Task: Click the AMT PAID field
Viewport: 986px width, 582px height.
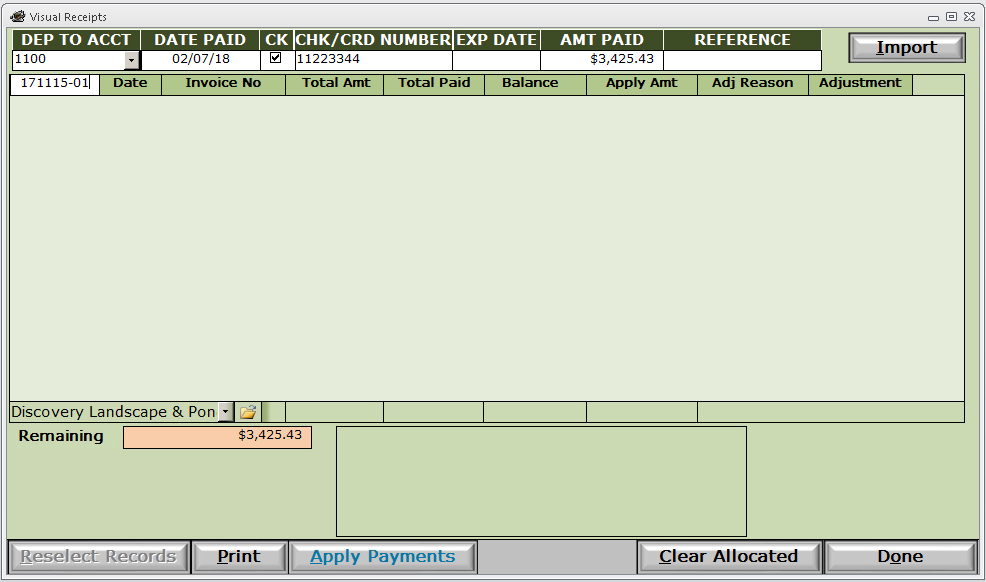Action: (602, 60)
